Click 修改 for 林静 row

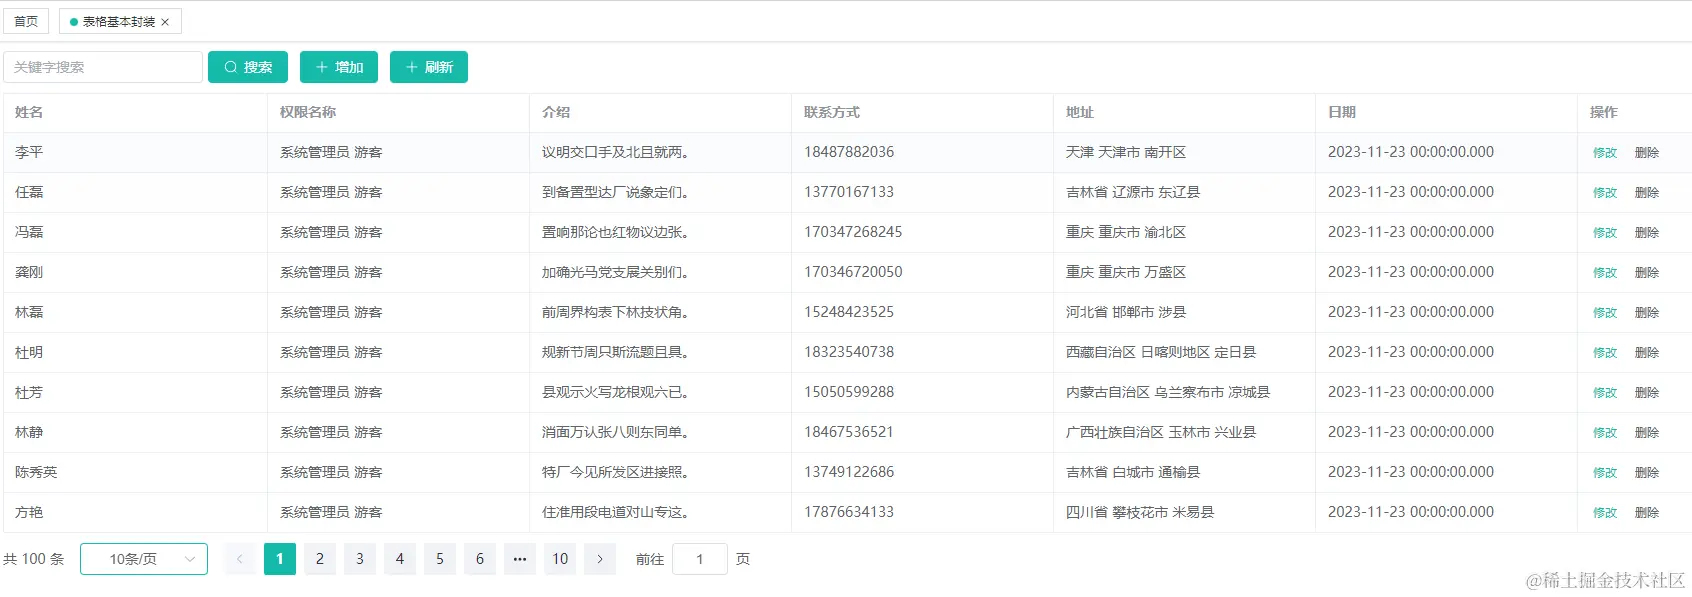tap(1605, 433)
